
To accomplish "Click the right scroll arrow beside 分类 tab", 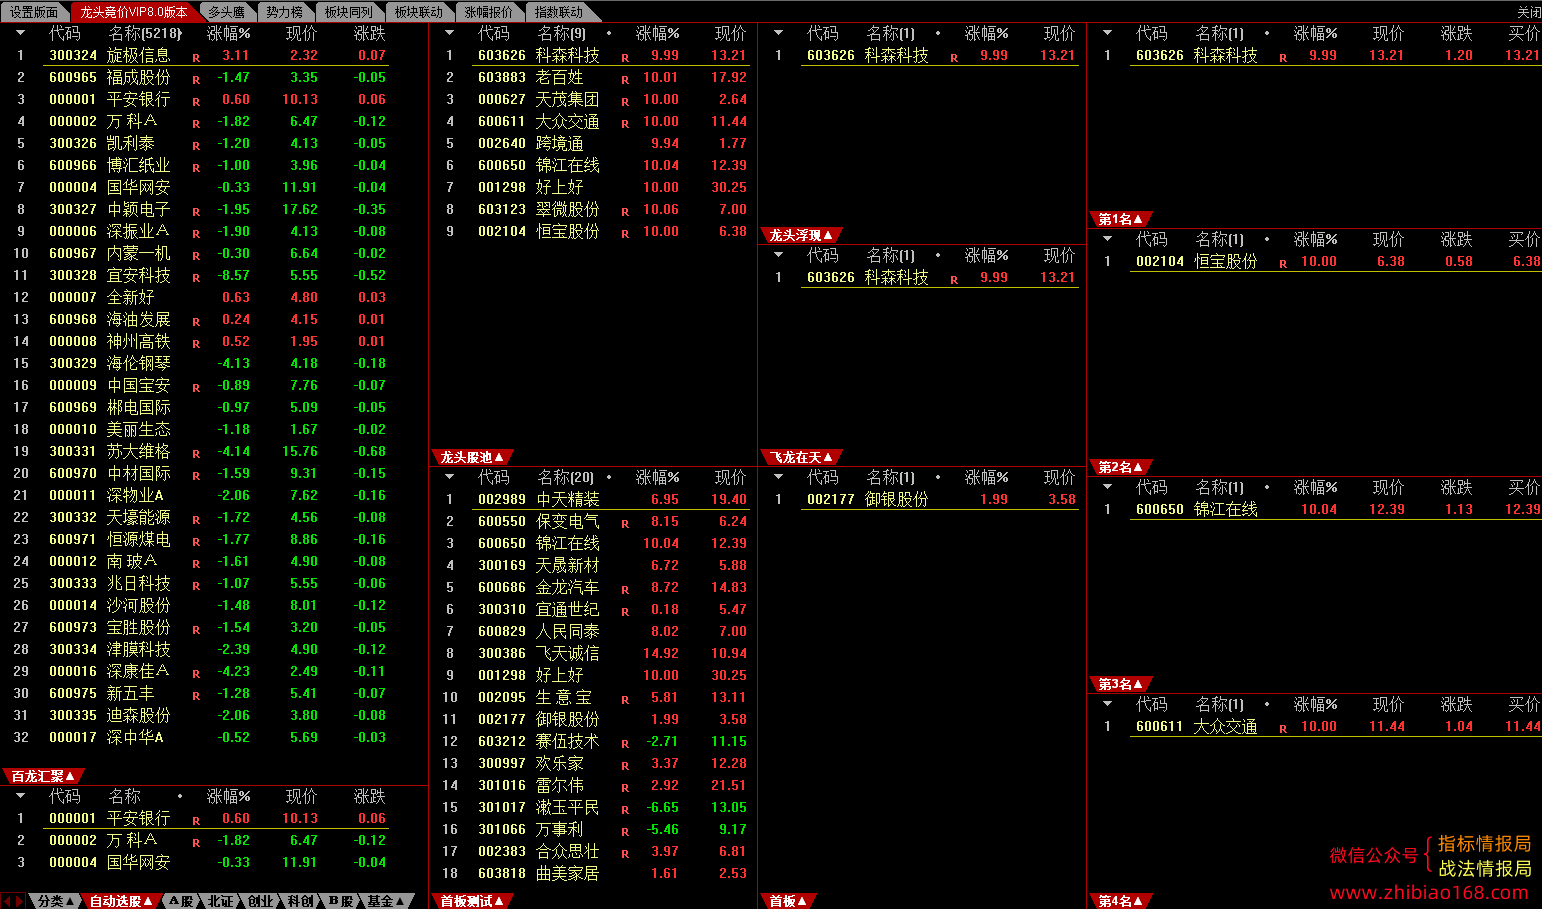I will [19, 901].
